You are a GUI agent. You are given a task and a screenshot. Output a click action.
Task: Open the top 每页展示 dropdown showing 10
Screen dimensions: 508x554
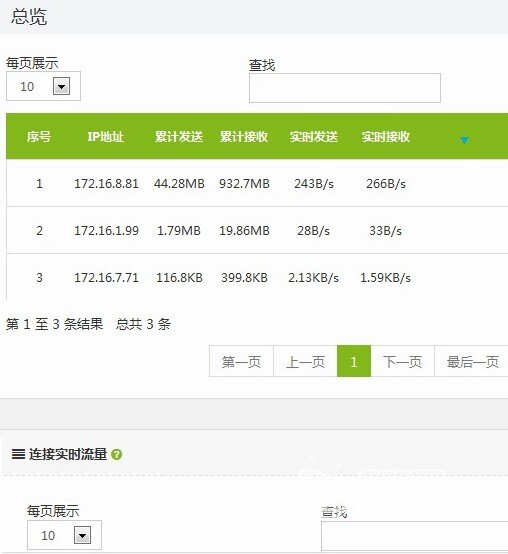43,86
